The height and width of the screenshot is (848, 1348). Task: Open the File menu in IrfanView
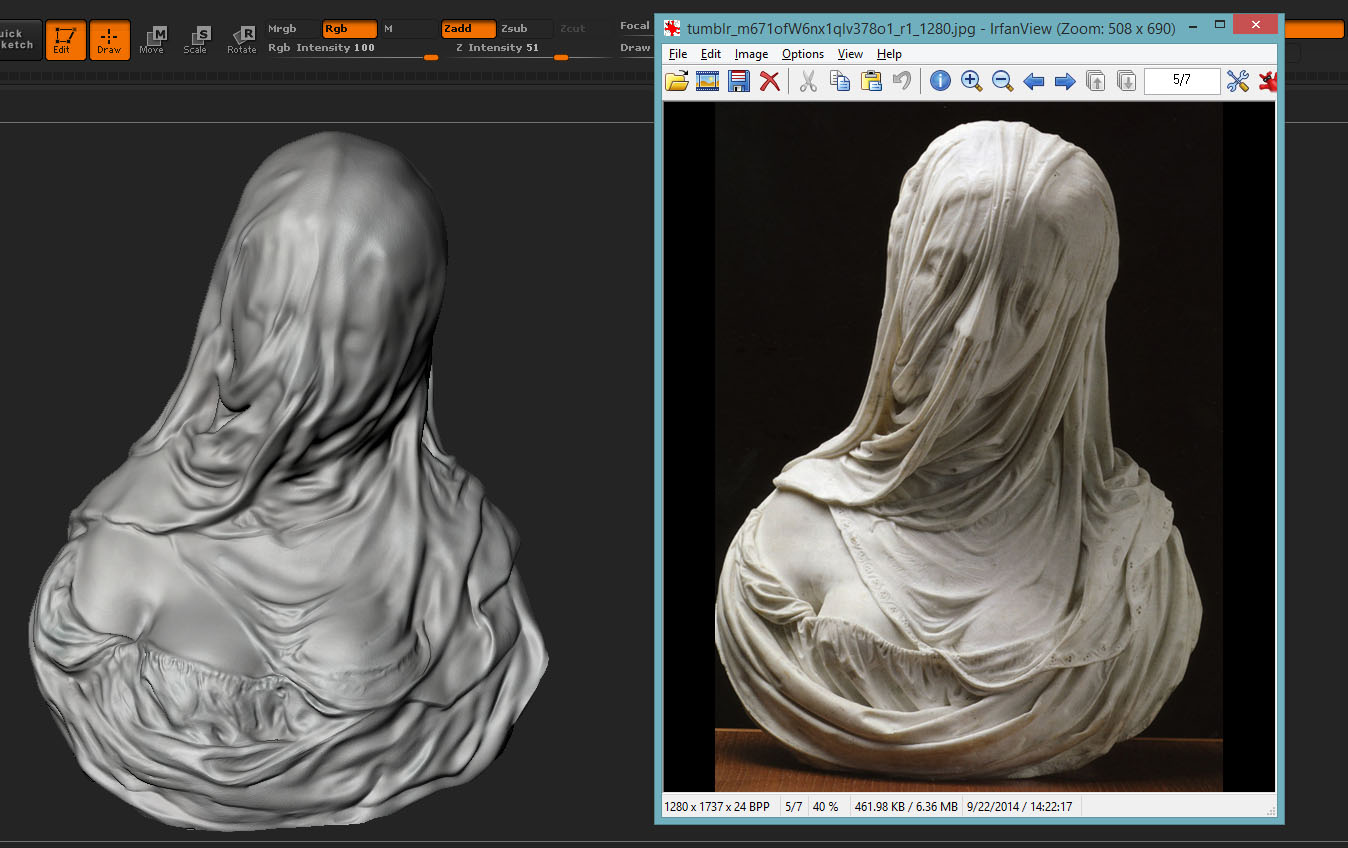click(678, 54)
